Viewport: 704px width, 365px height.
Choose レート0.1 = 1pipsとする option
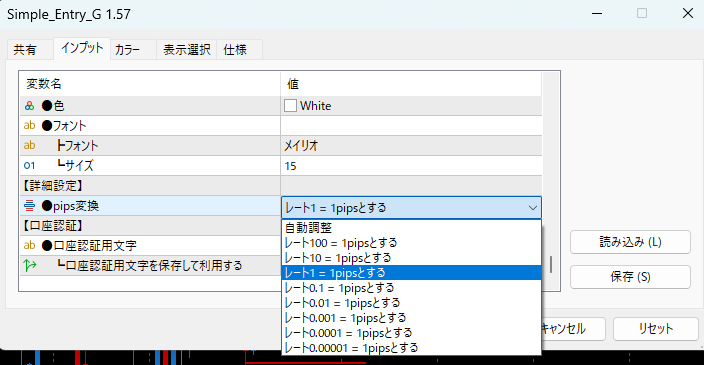coord(411,288)
